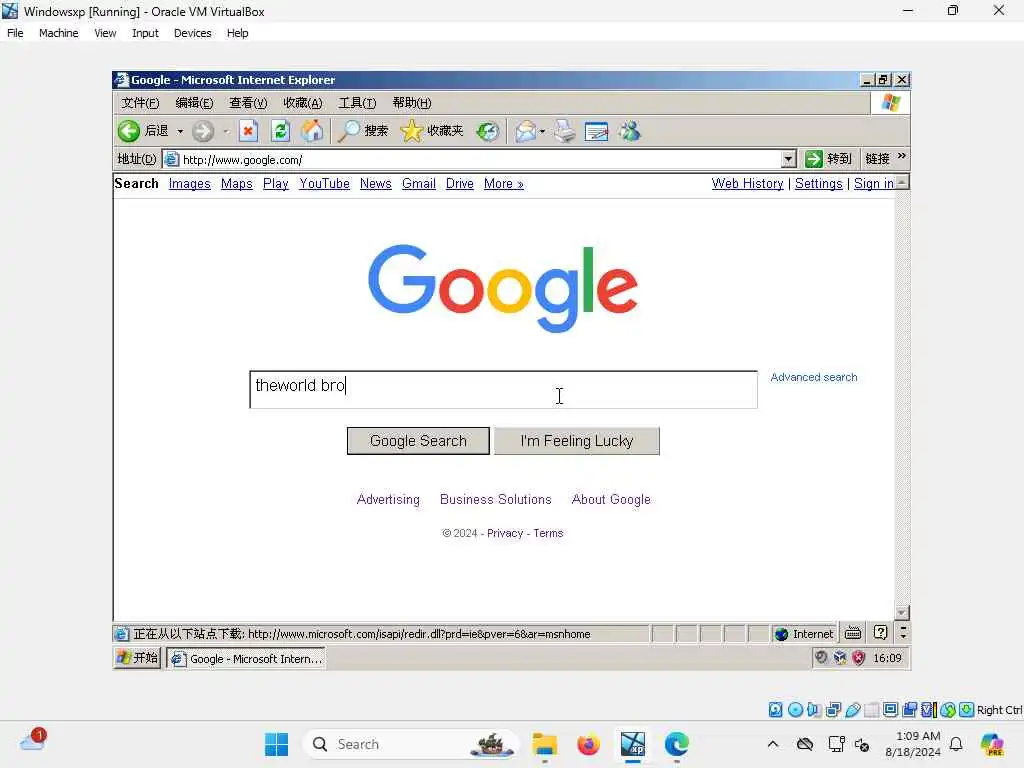Open the 查看(V) View menu in IE

[248, 103]
